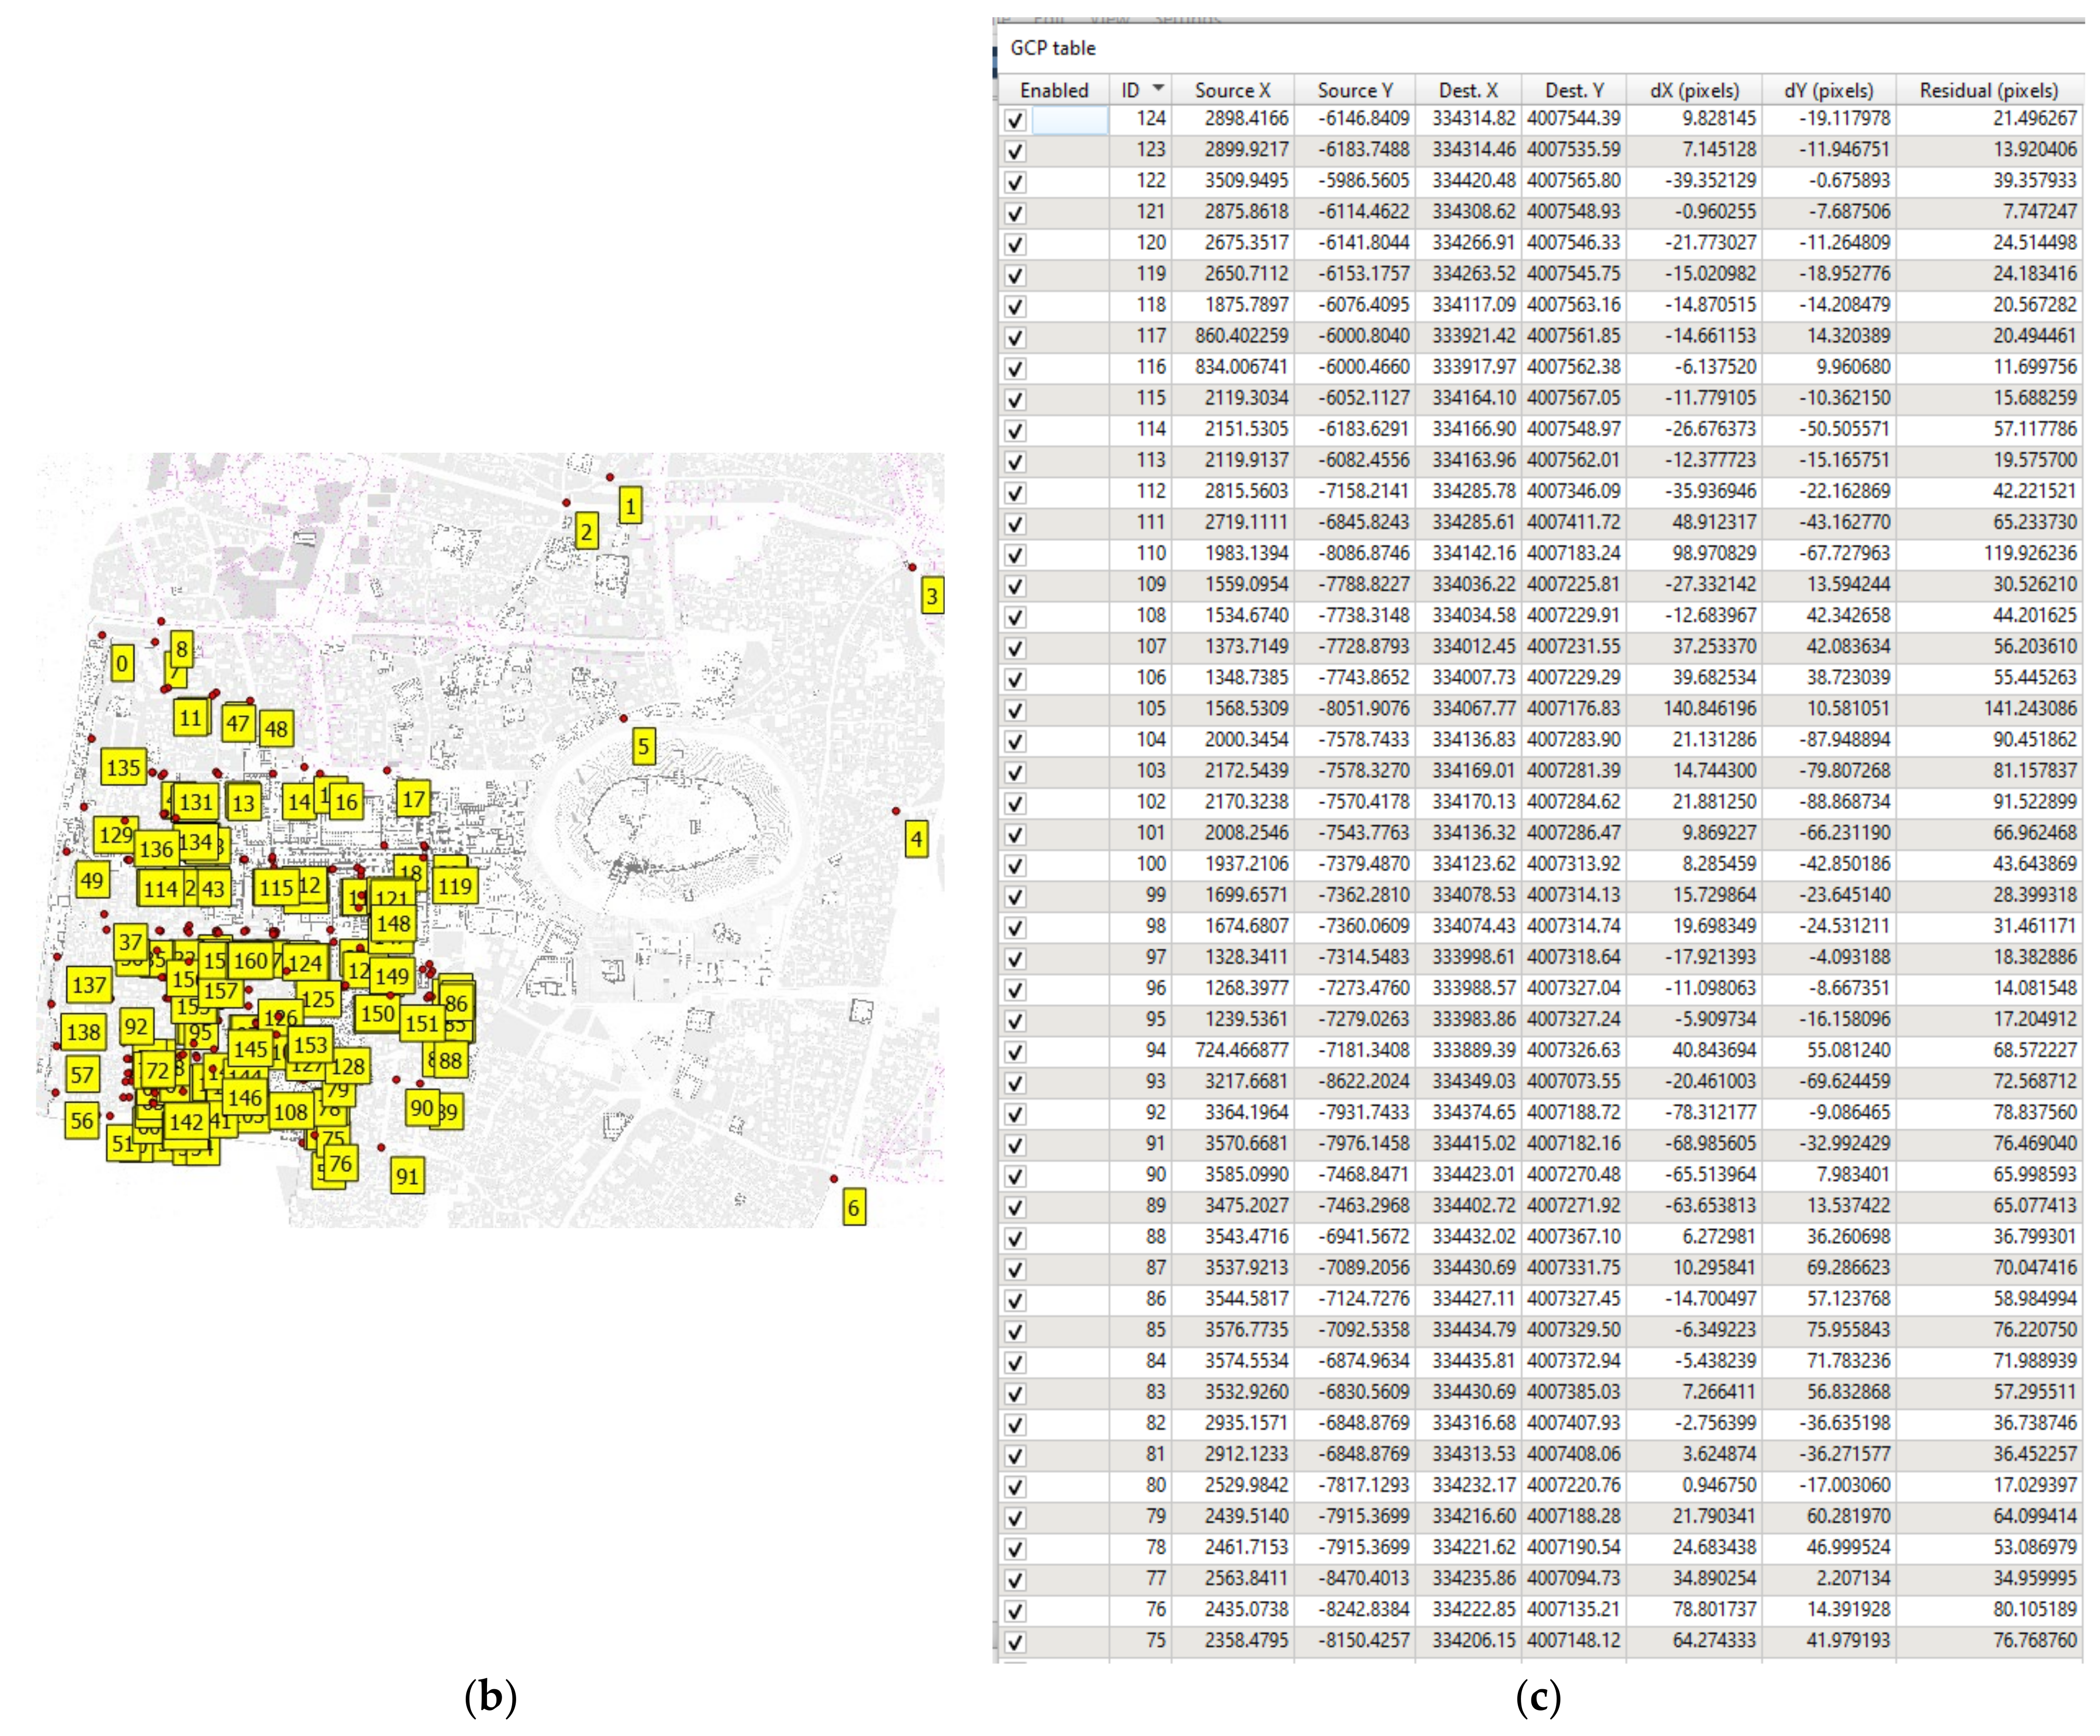This screenshot has height=1736, width=2100.
Task: Select the GCP table panel title
Action: coord(1052,48)
